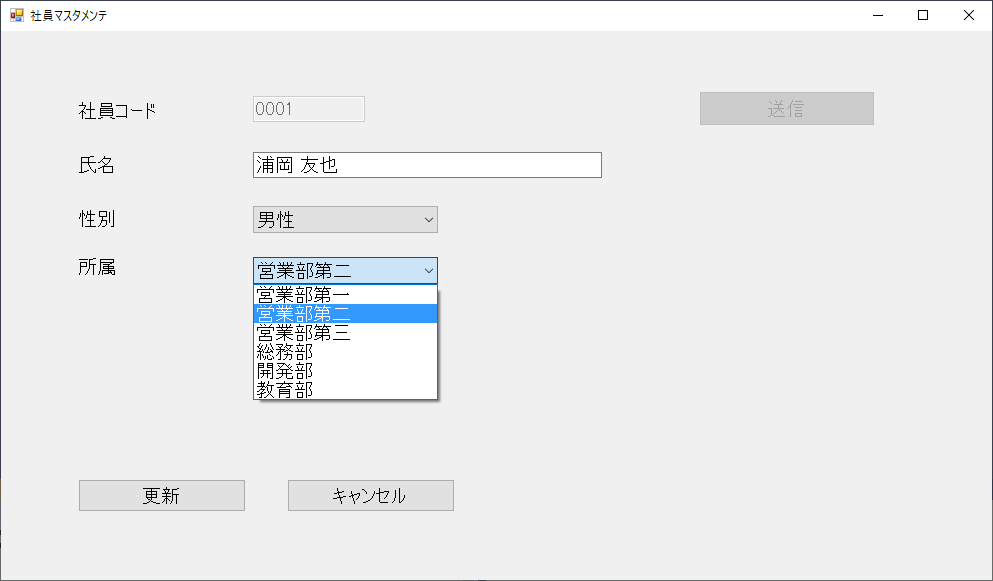Collapse the open 所属 dropdown arrow
This screenshot has width=993, height=581.
[x=428, y=270]
